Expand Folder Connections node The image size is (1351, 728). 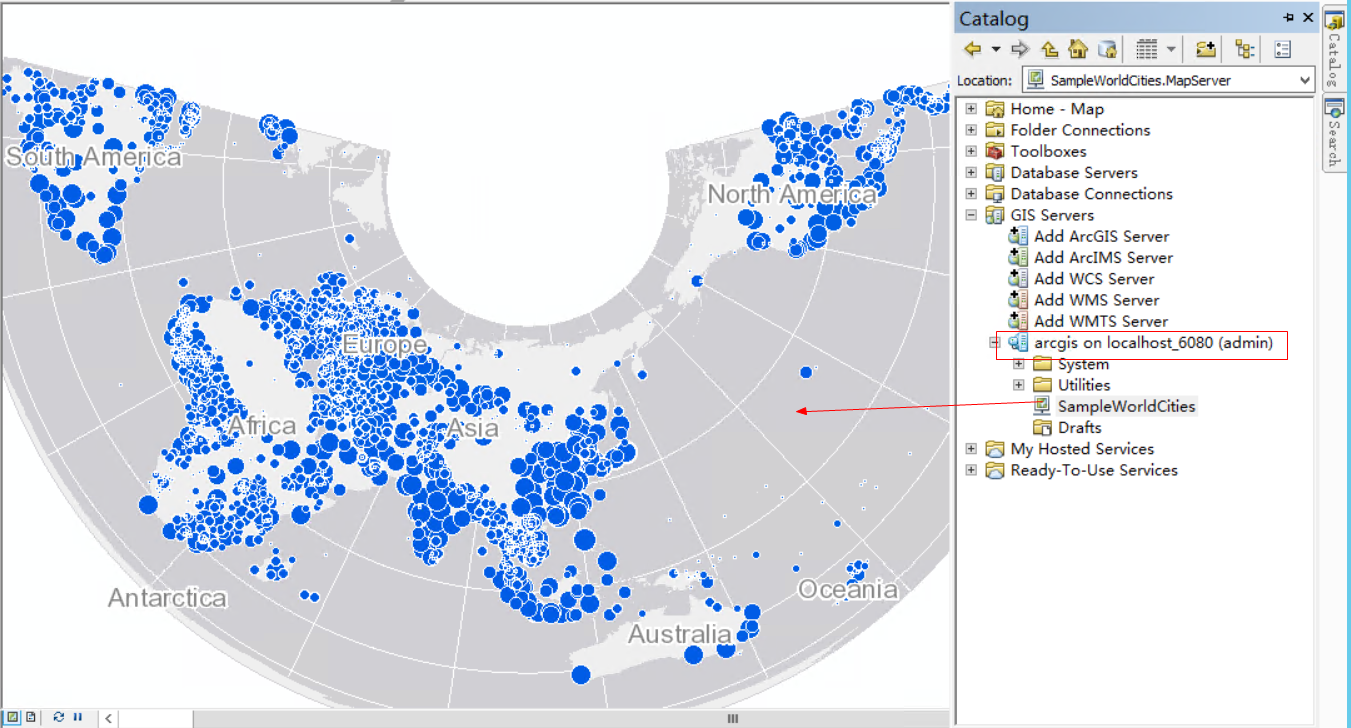(x=971, y=130)
